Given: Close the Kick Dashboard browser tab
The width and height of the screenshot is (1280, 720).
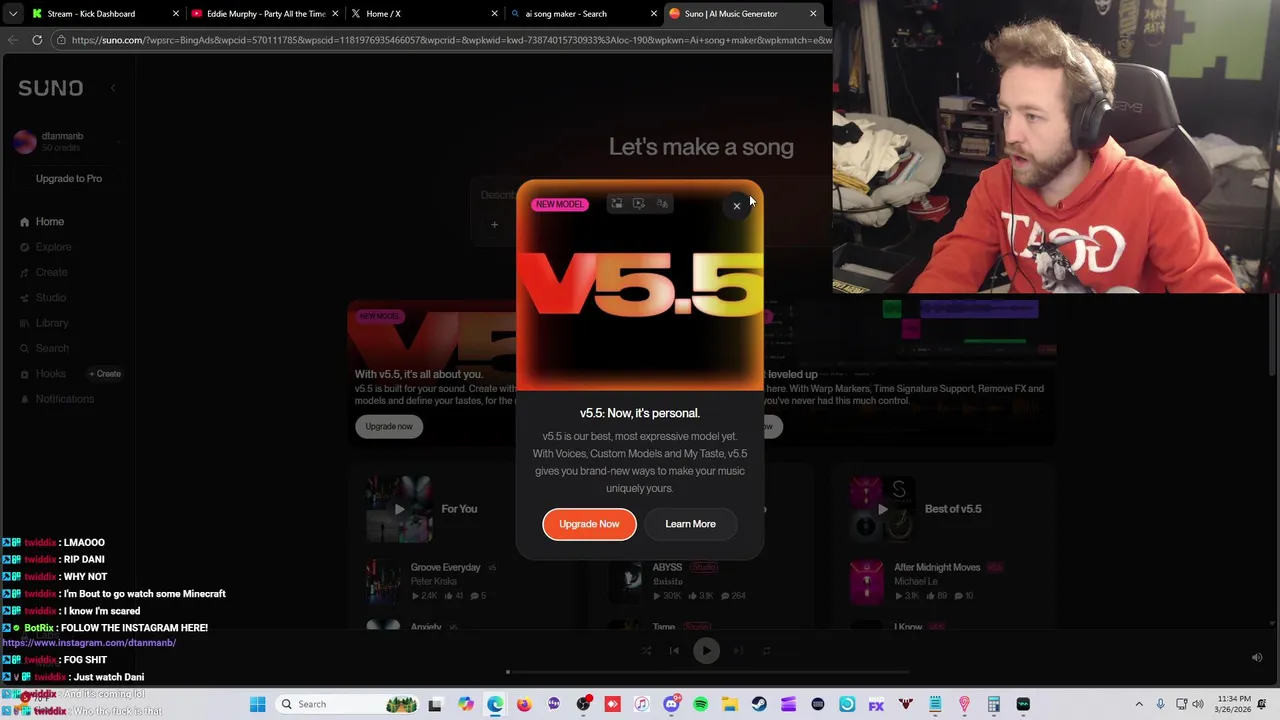Looking at the screenshot, I should click(176, 14).
